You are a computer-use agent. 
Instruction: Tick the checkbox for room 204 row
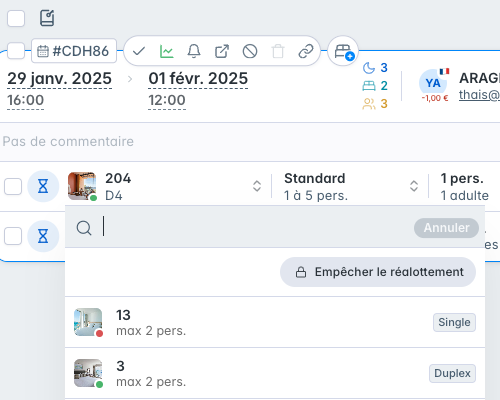(x=13, y=186)
